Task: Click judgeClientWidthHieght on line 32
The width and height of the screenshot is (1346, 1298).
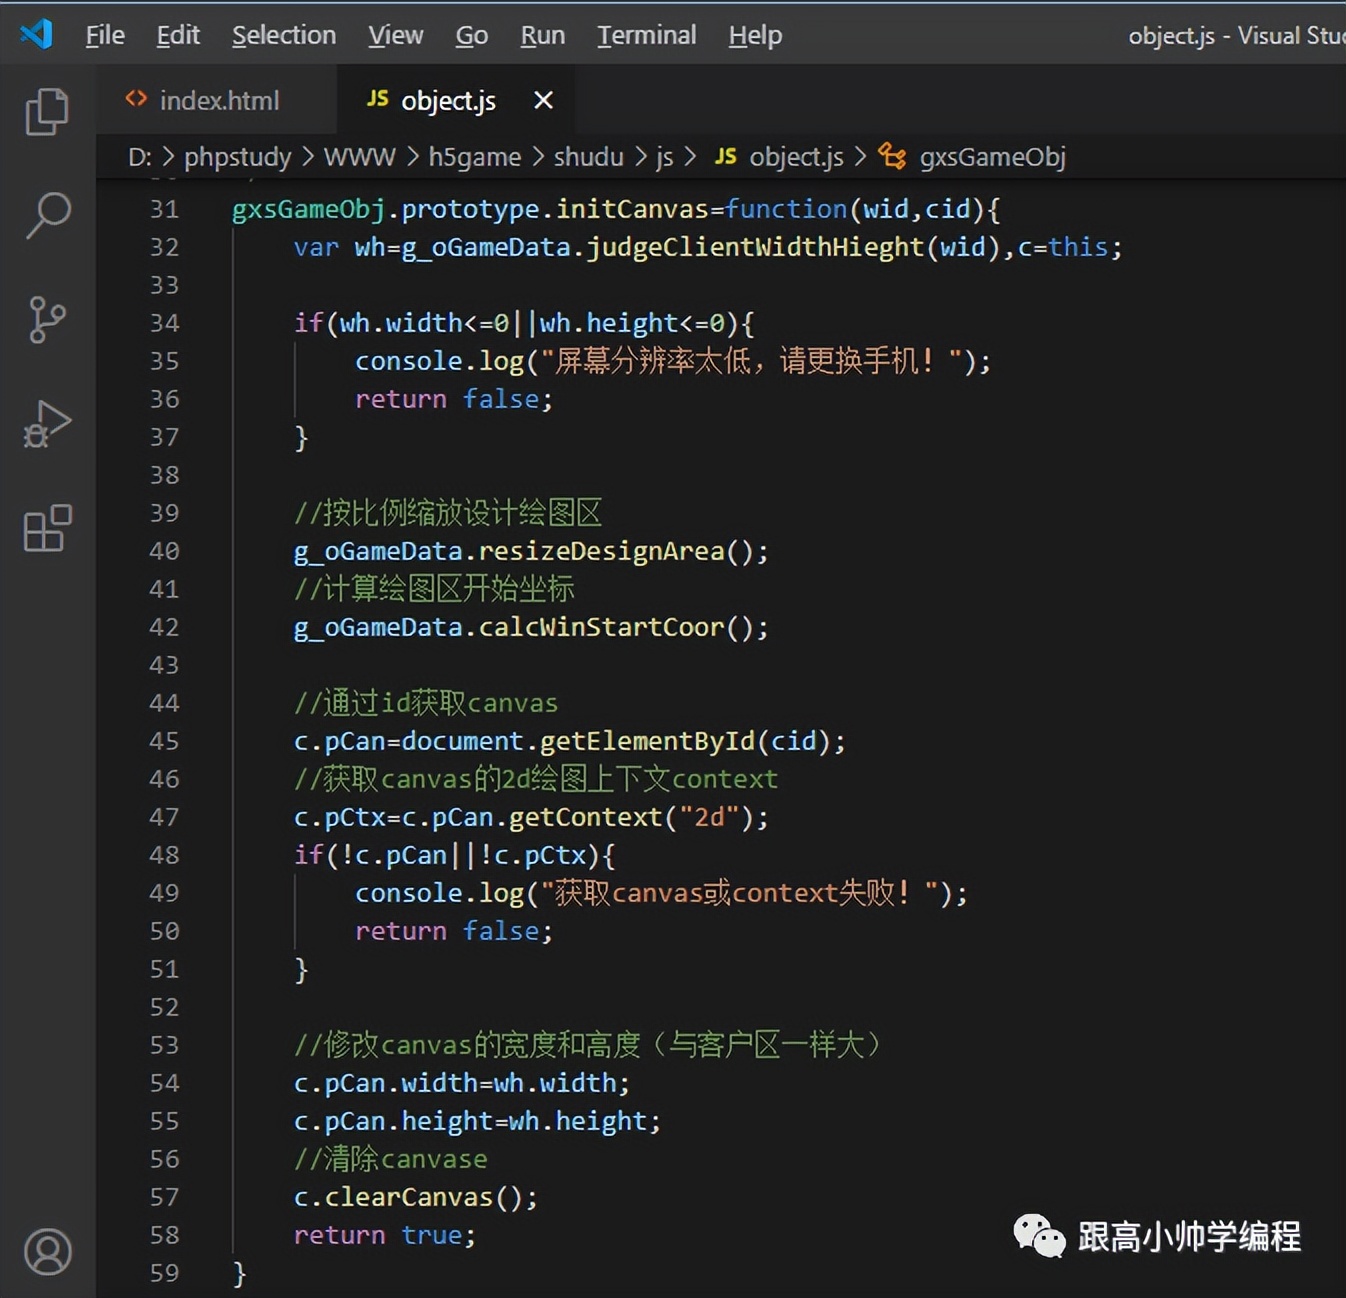Action: [755, 247]
